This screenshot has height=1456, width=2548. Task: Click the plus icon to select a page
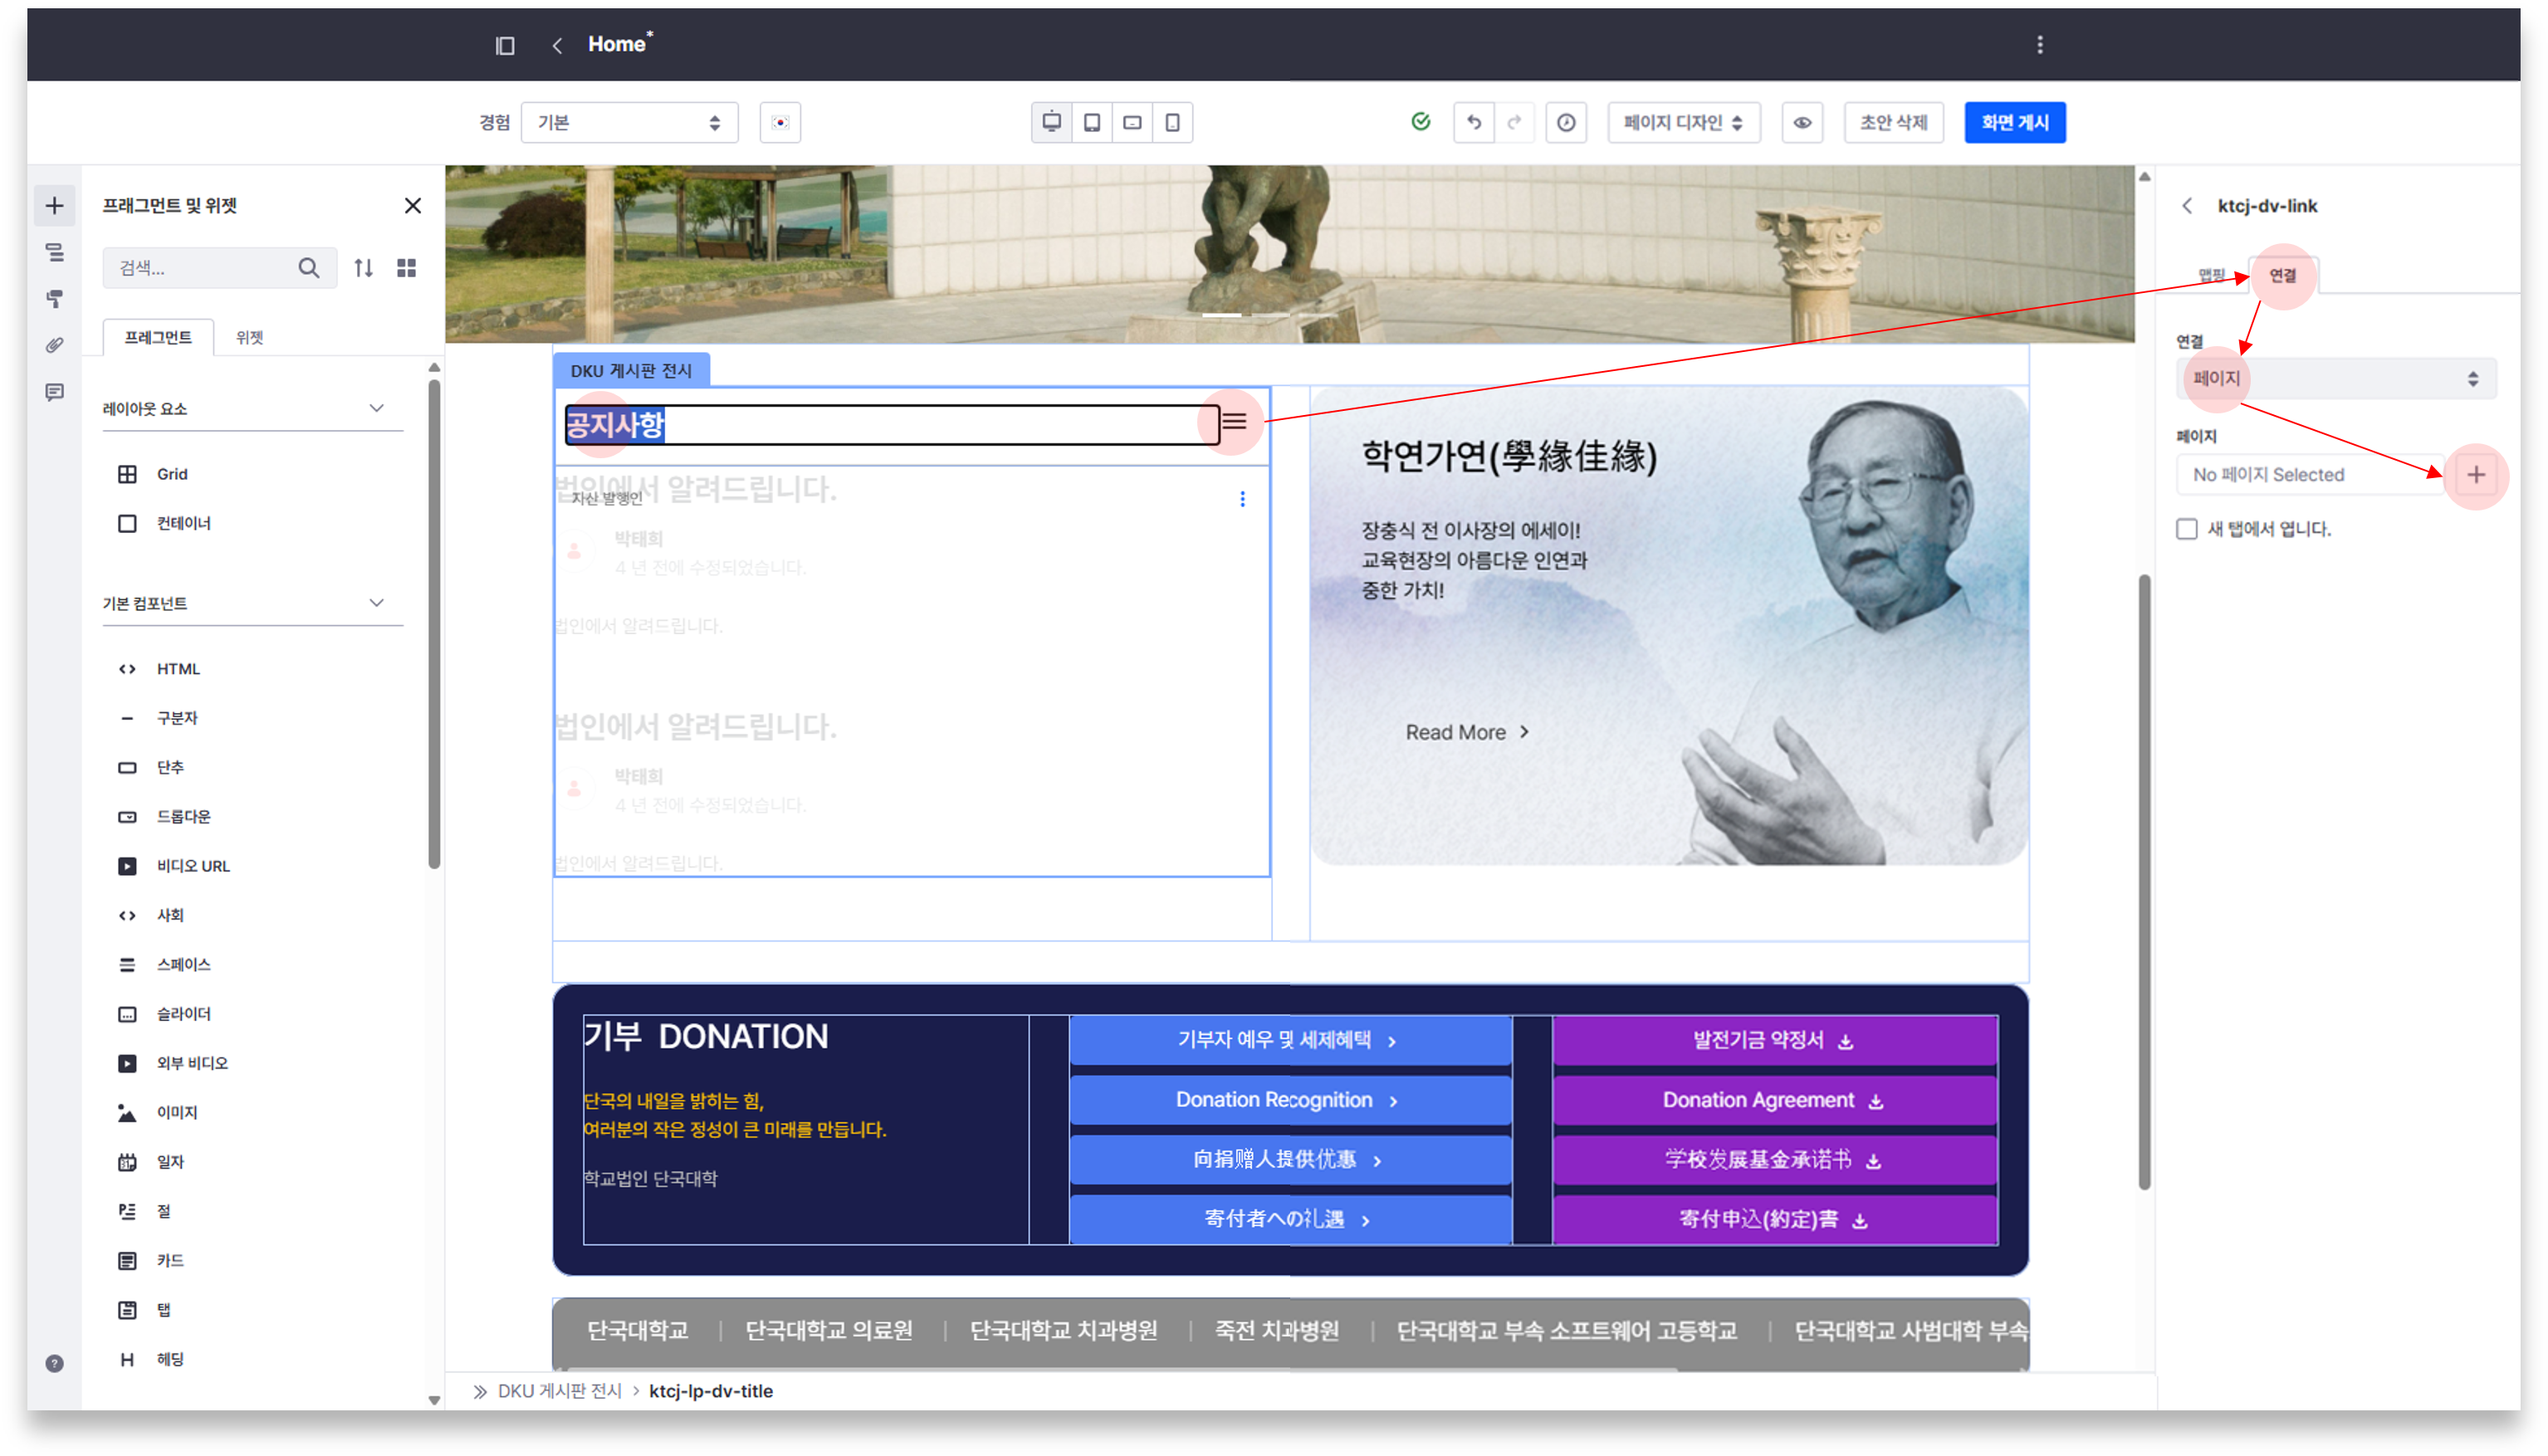coord(2475,475)
